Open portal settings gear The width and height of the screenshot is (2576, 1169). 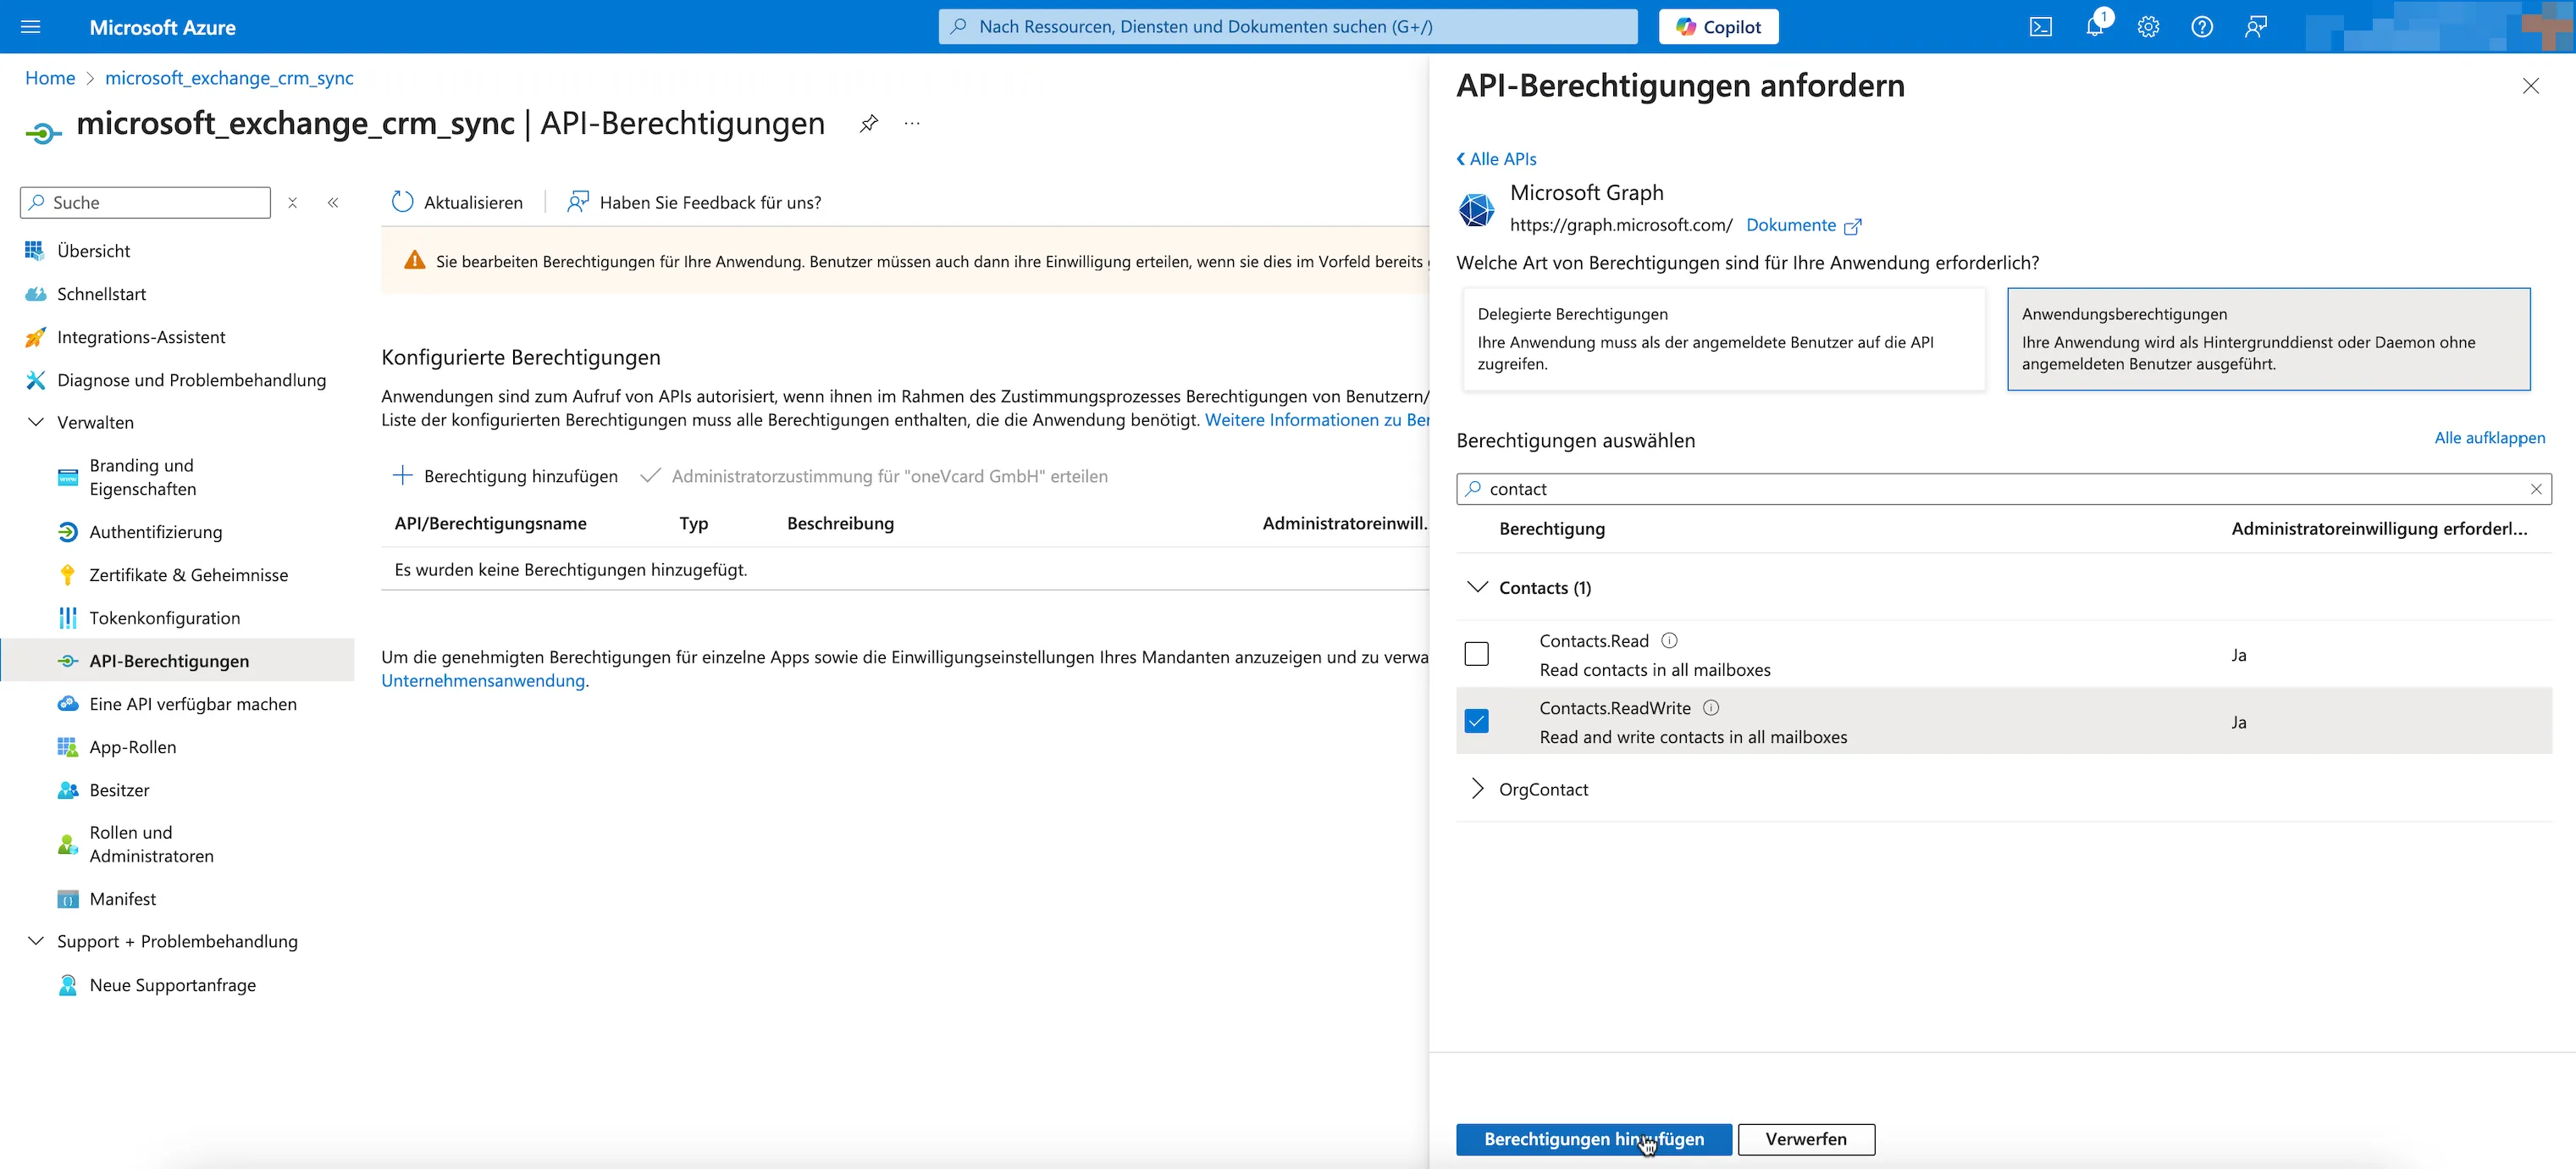[2148, 27]
